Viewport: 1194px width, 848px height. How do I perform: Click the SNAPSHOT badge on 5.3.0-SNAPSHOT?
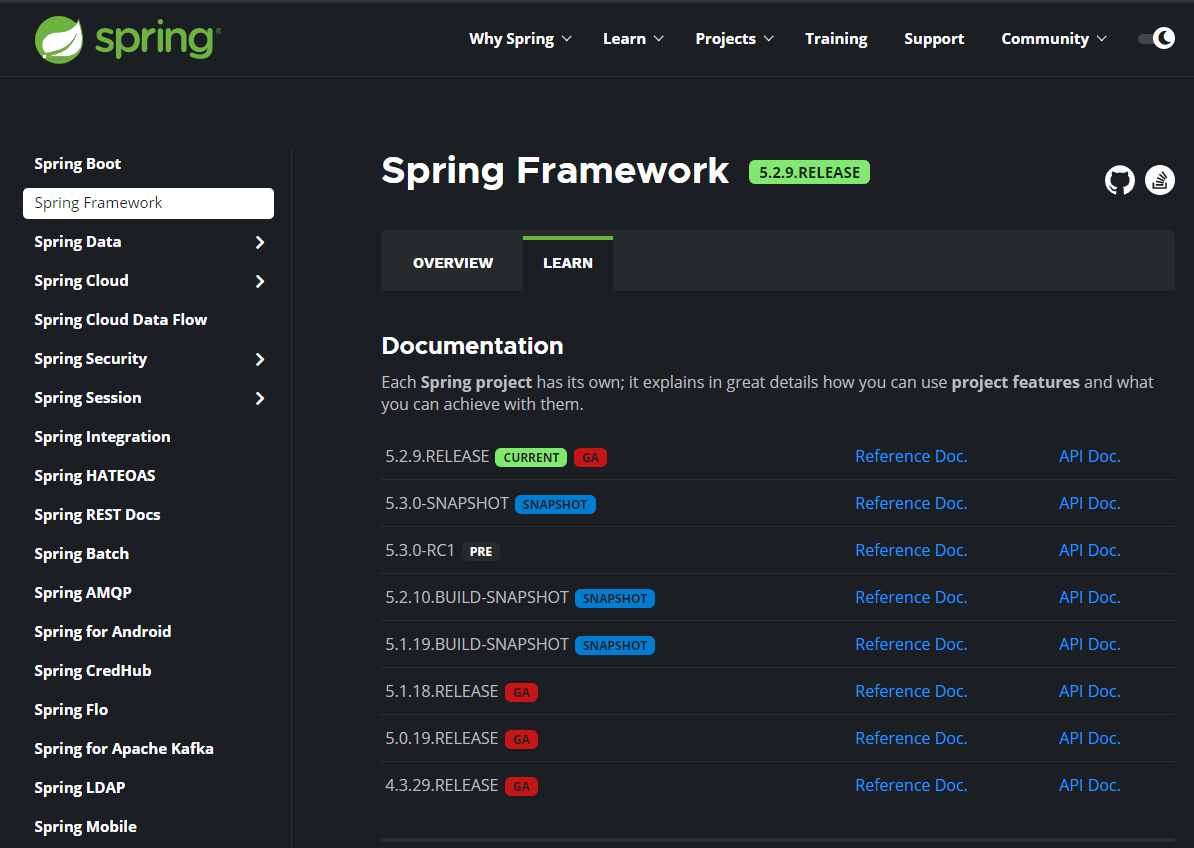pos(555,505)
